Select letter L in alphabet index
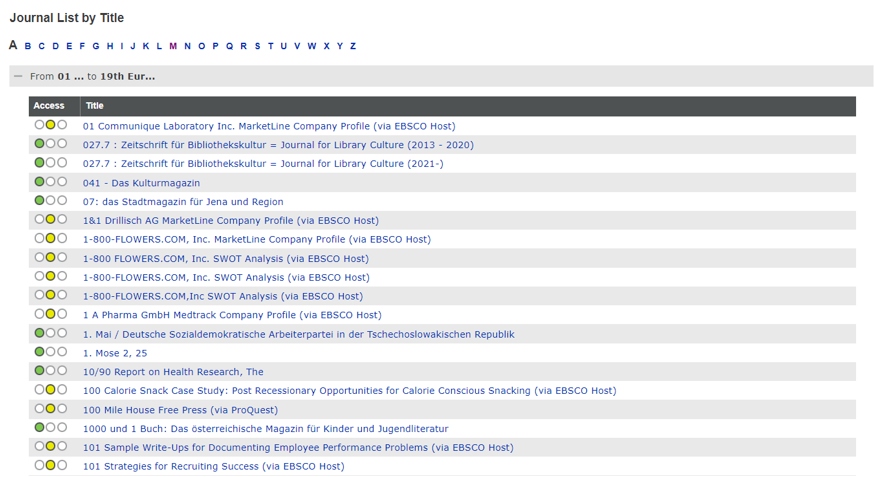874x477 pixels. point(159,46)
